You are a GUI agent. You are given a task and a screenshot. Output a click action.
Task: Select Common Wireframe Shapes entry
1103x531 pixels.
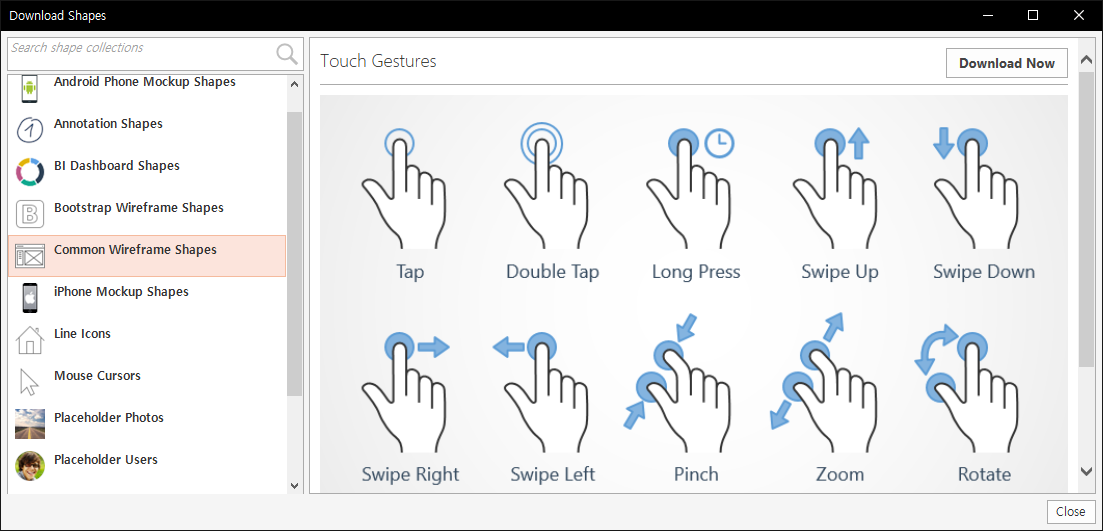pos(147,256)
